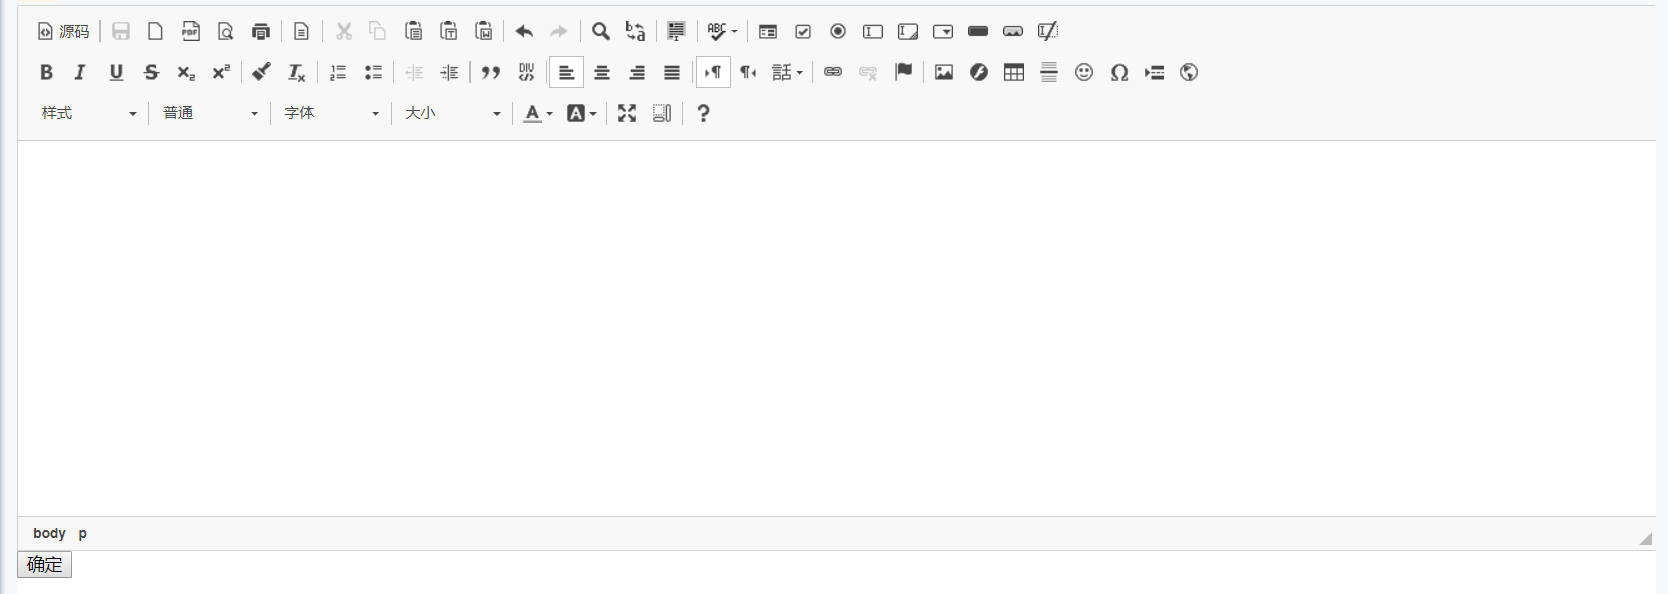Insert a hyperlink
Image resolution: width=1668 pixels, height=594 pixels.
tap(833, 73)
